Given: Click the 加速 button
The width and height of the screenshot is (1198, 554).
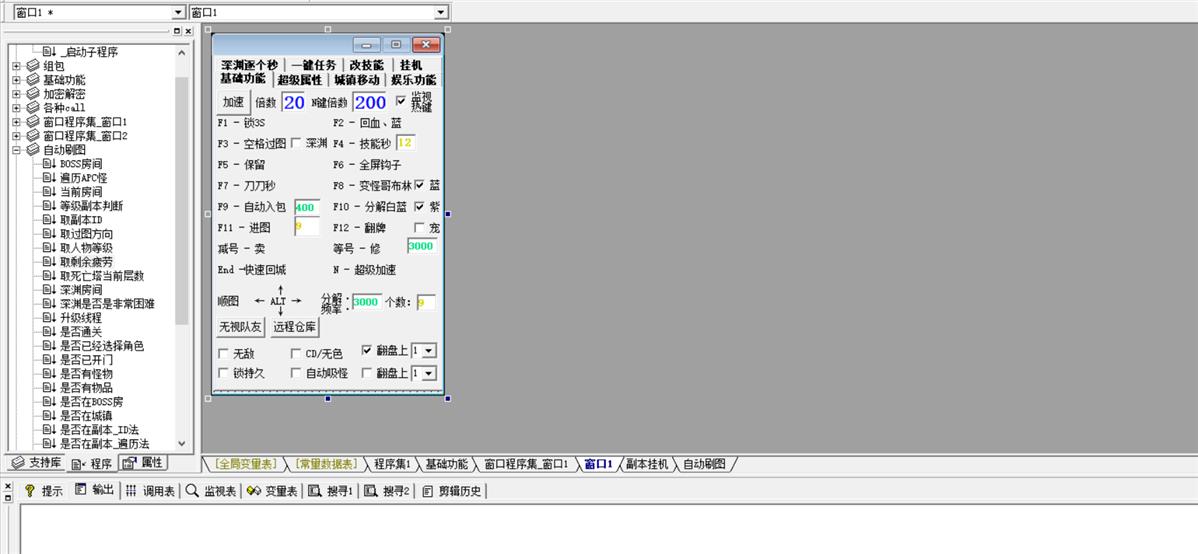Looking at the screenshot, I should [x=234, y=102].
